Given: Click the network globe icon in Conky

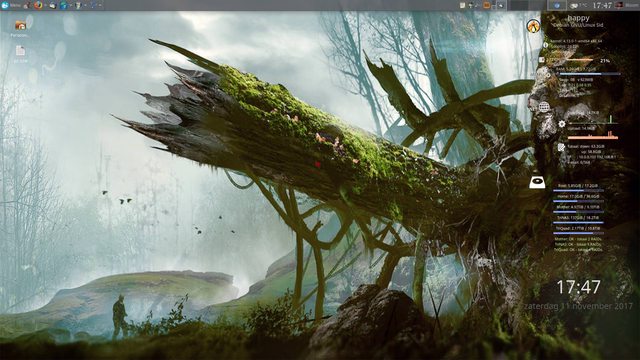Looking at the screenshot, I should pyautogui.click(x=544, y=107).
